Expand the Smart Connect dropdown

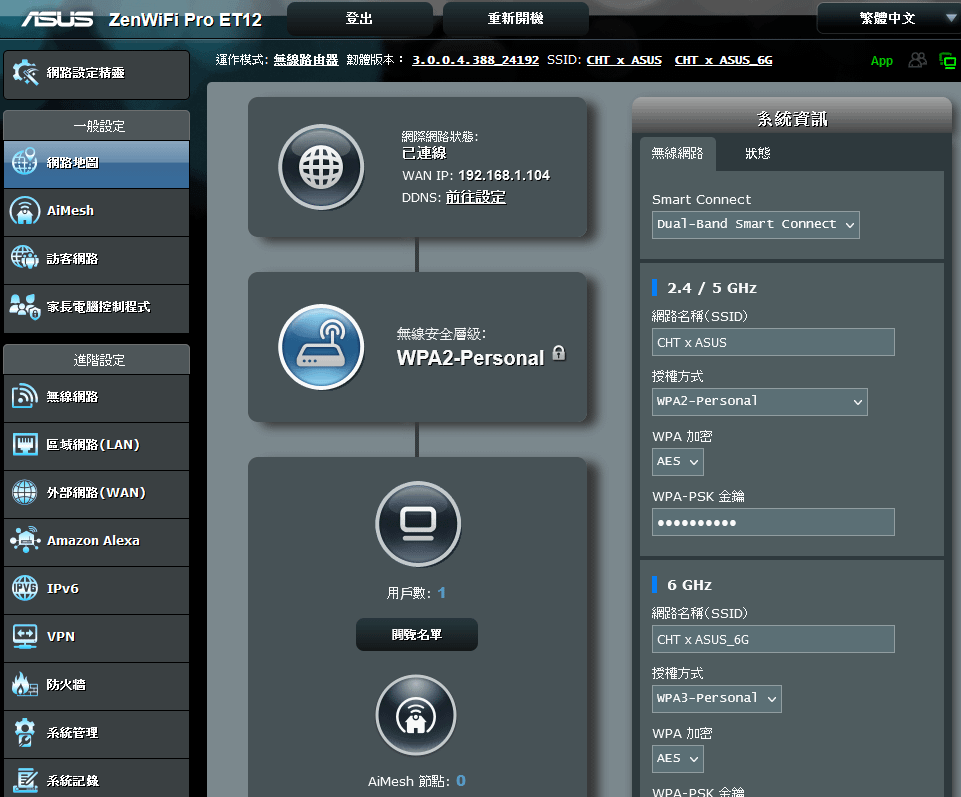point(755,224)
